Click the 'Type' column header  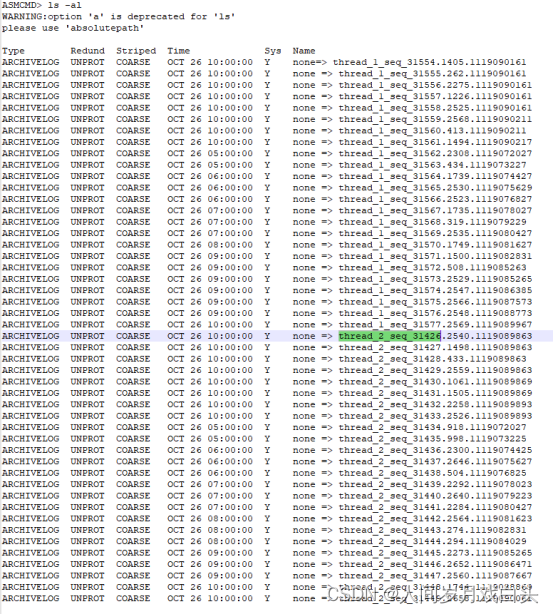click(13, 51)
